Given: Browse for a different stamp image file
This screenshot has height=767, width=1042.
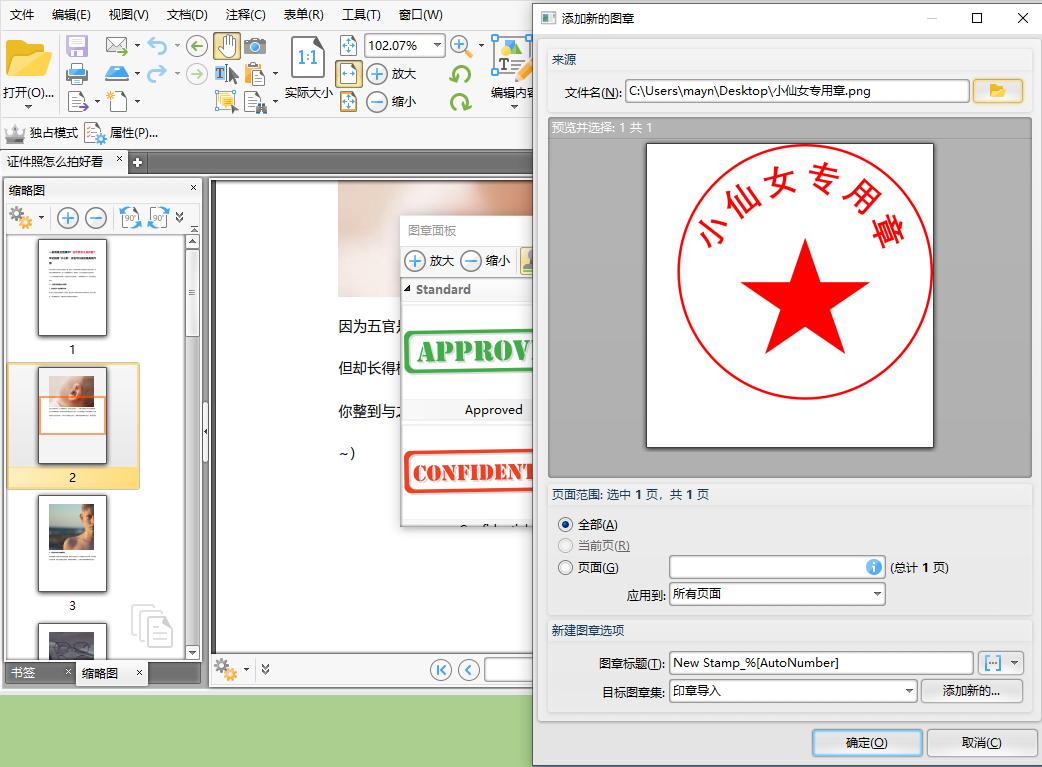Looking at the screenshot, I should pyautogui.click(x=997, y=90).
